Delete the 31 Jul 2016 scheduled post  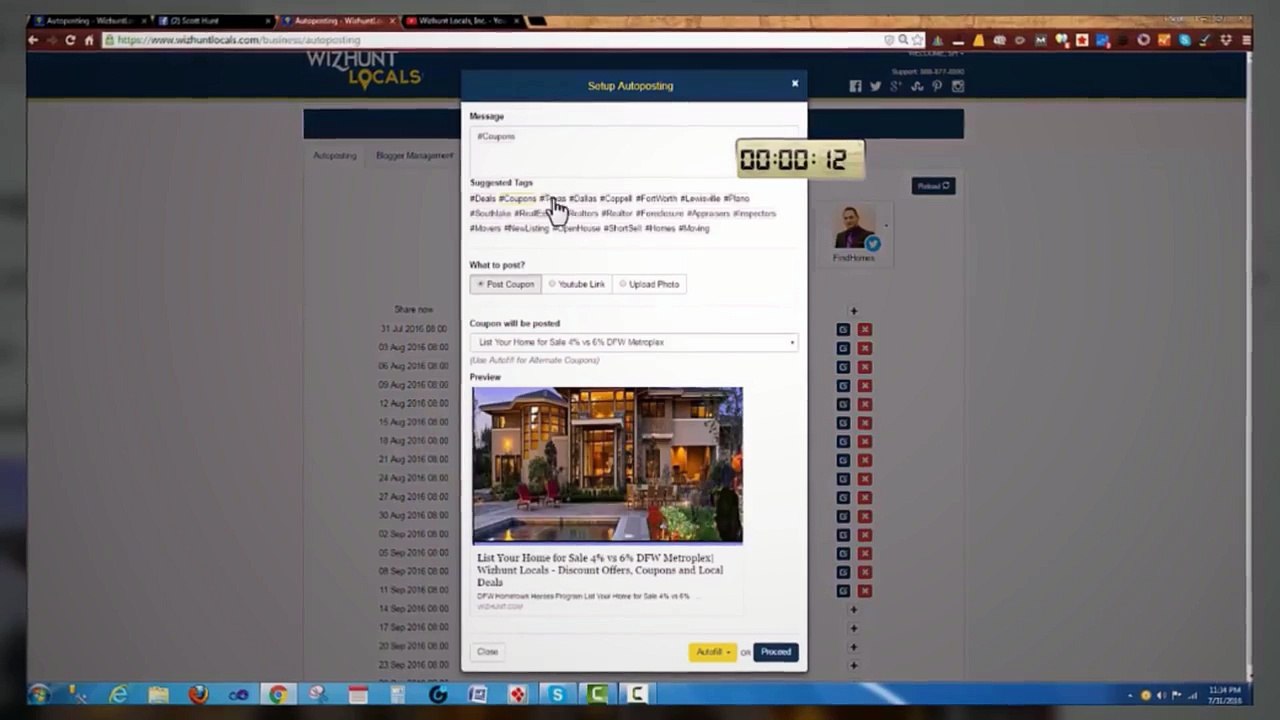pyautogui.click(x=864, y=329)
